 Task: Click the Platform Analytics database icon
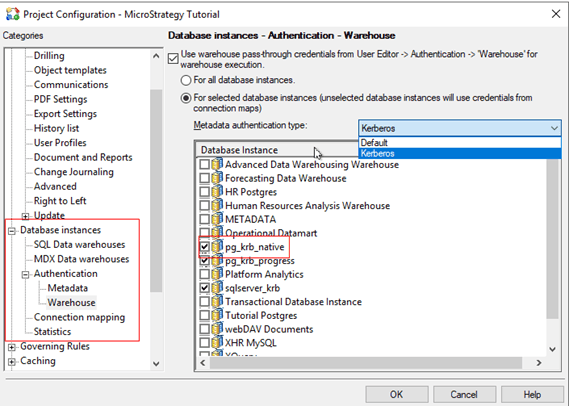(217, 274)
